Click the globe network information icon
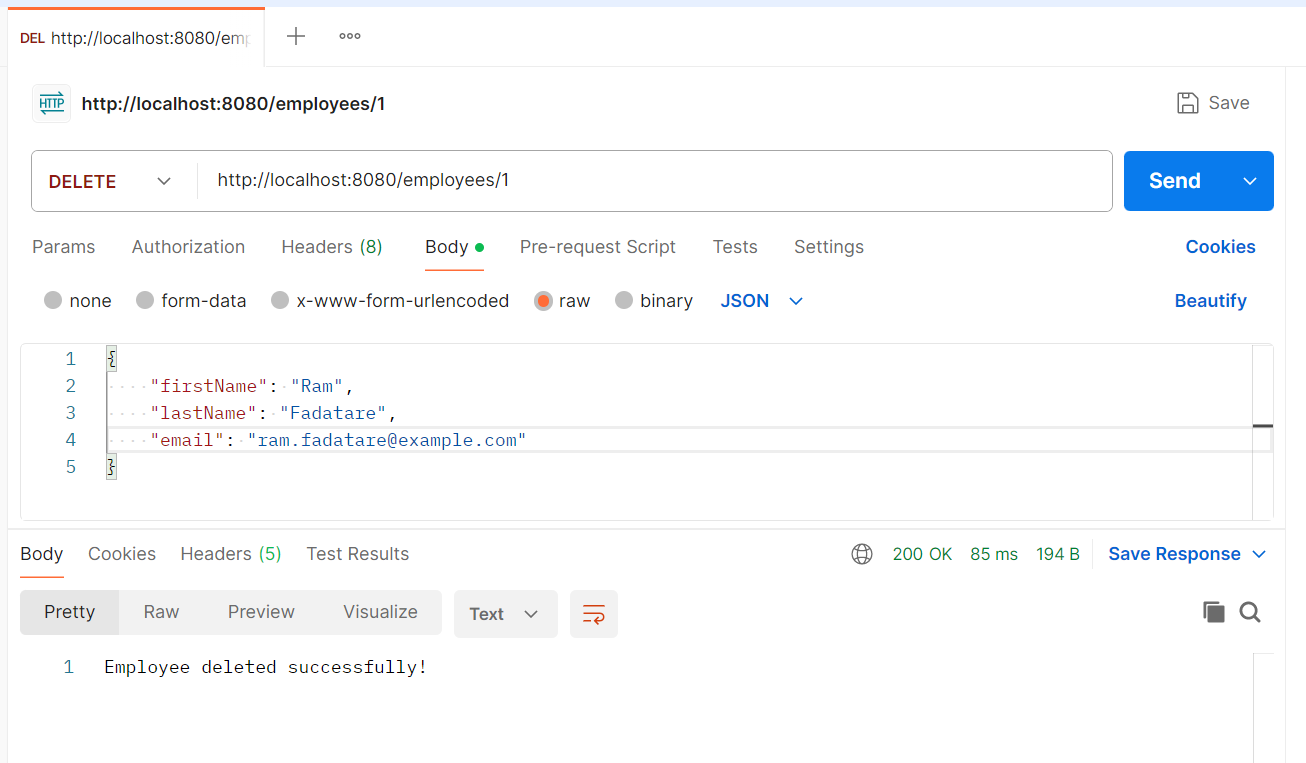1306x763 pixels. (x=861, y=554)
